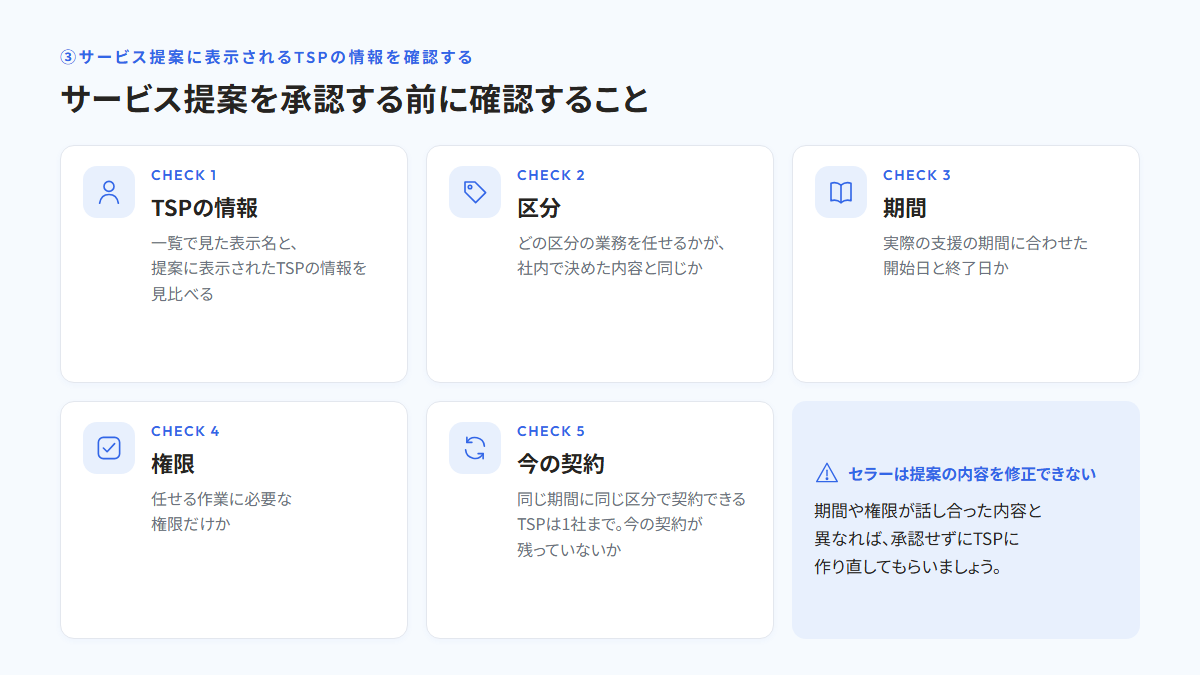
Task: Click the person icon in CHECK 1 card
Action: tap(109, 192)
